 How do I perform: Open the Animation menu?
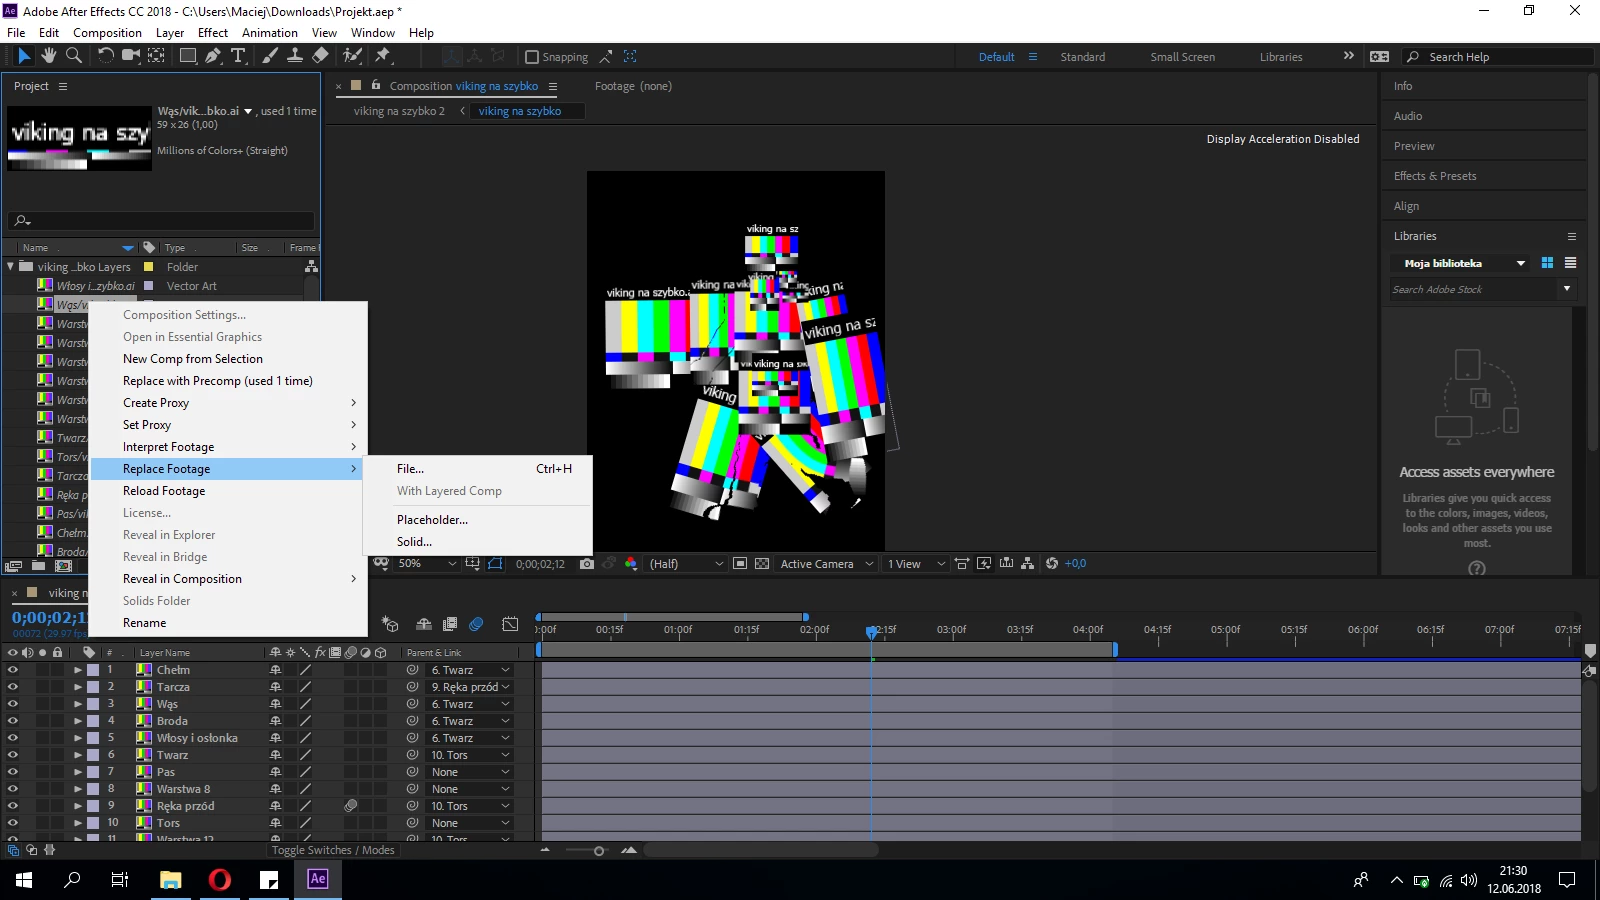pos(270,32)
